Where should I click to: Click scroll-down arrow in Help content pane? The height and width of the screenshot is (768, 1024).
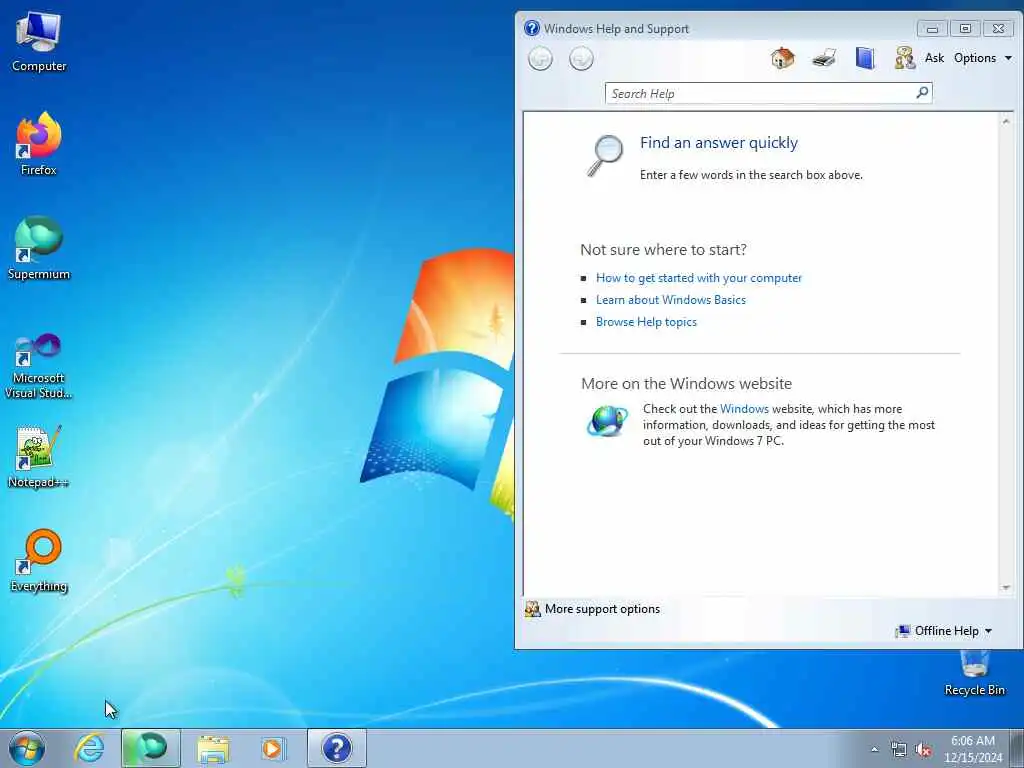pyautogui.click(x=1006, y=588)
